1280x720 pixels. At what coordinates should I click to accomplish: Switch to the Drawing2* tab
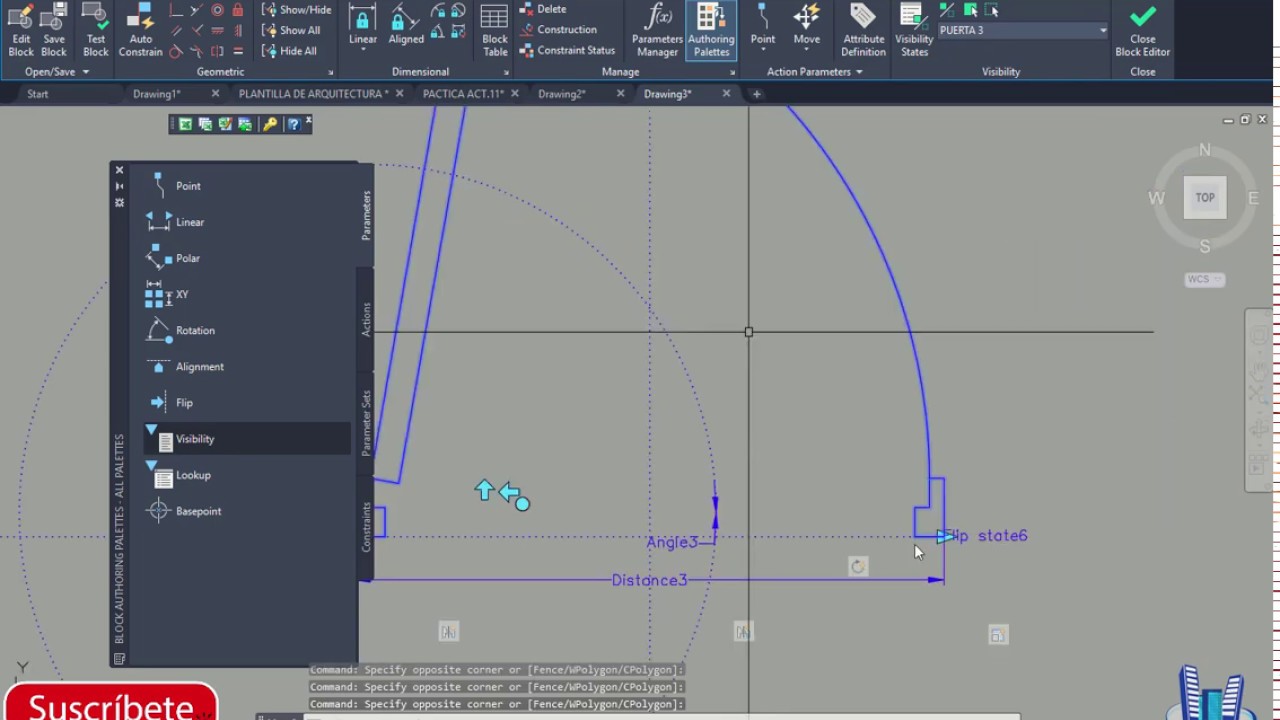pyautogui.click(x=561, y=94)
